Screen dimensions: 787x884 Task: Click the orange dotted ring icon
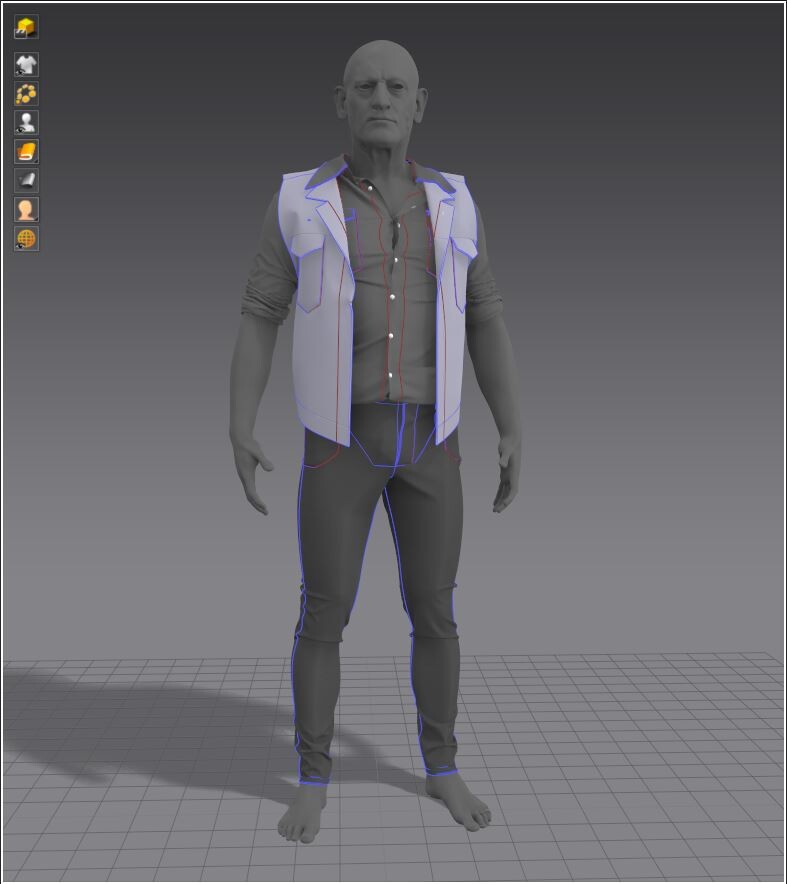tap(26, 94)
